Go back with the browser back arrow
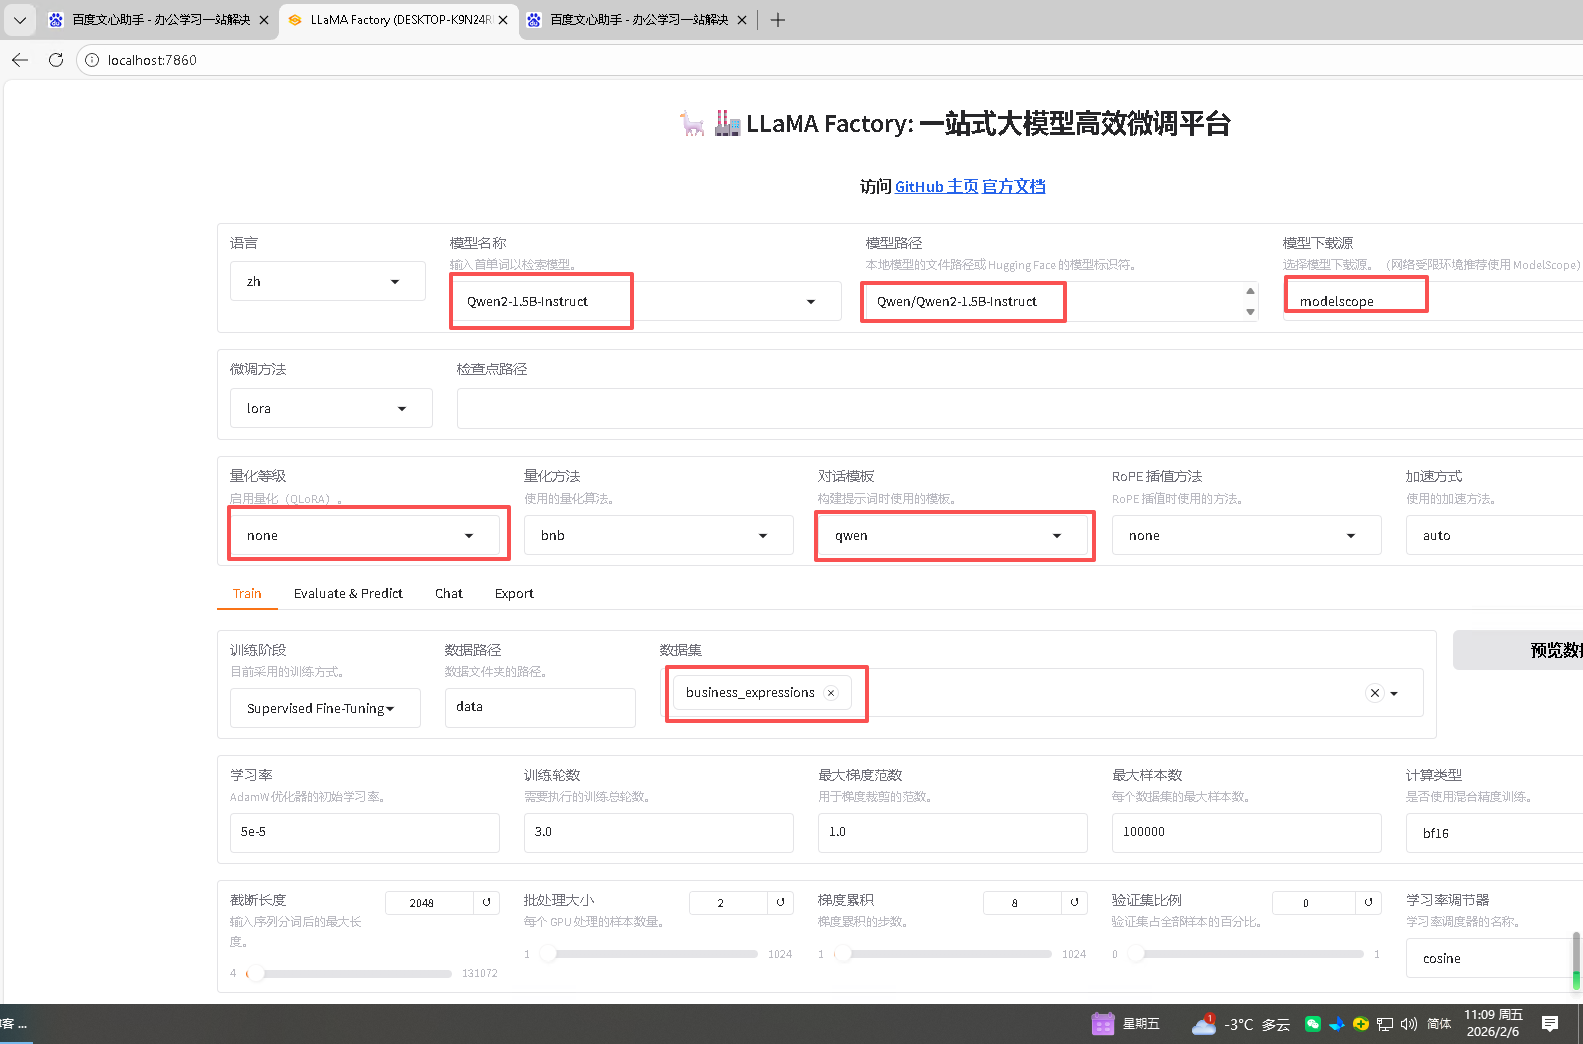Viewport: 1583px width, 1044px height. pyautogui.click(x=20, y=60)
